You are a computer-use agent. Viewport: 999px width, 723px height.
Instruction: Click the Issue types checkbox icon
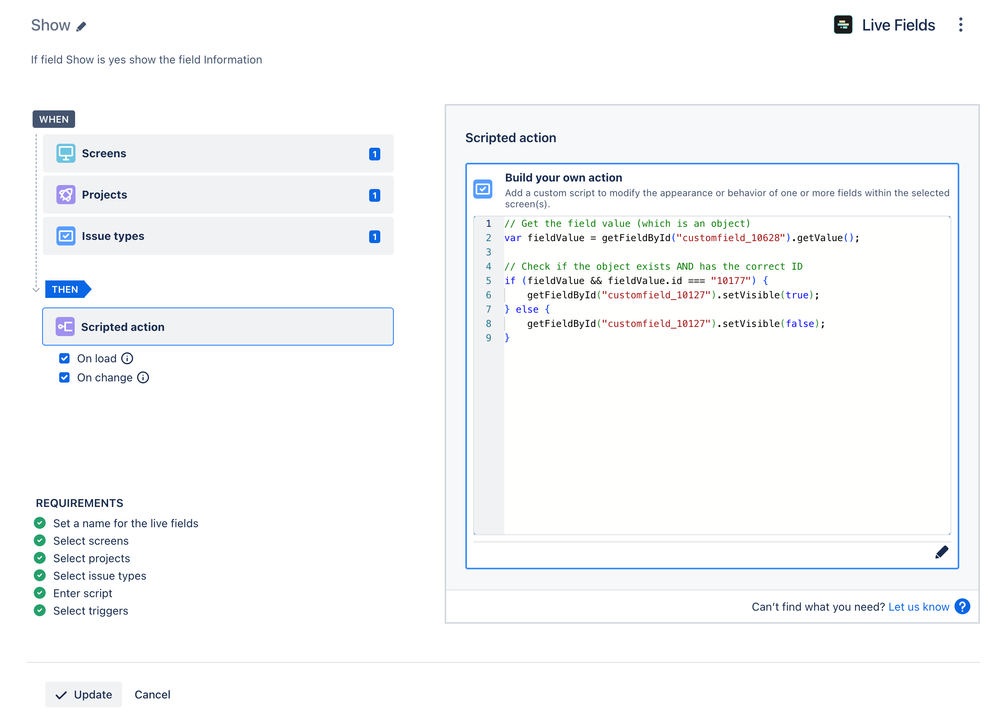tap(66, 237)
